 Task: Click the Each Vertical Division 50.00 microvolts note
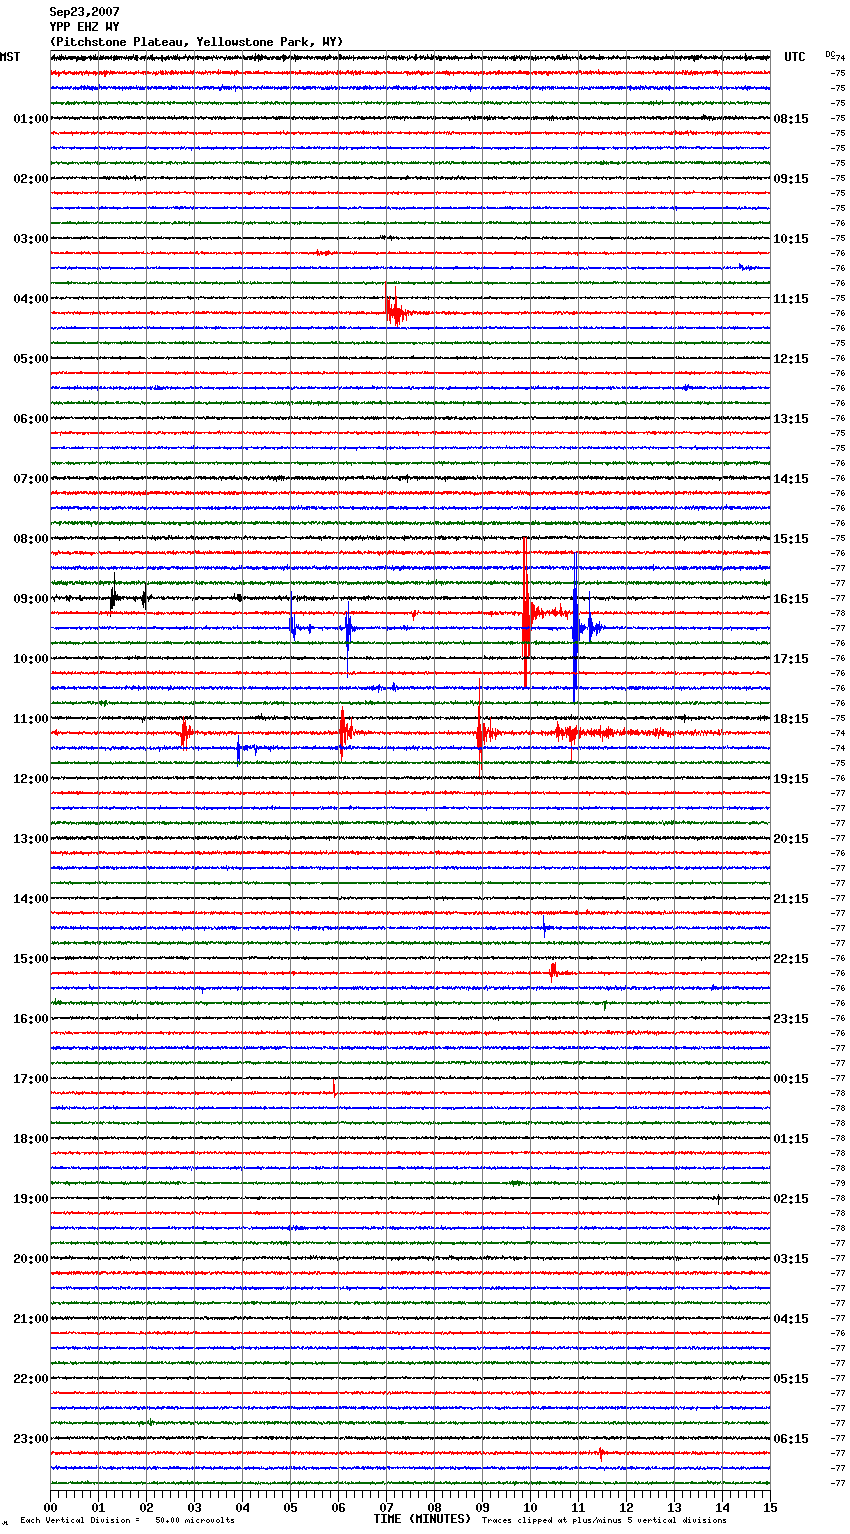coord(127,1520)
